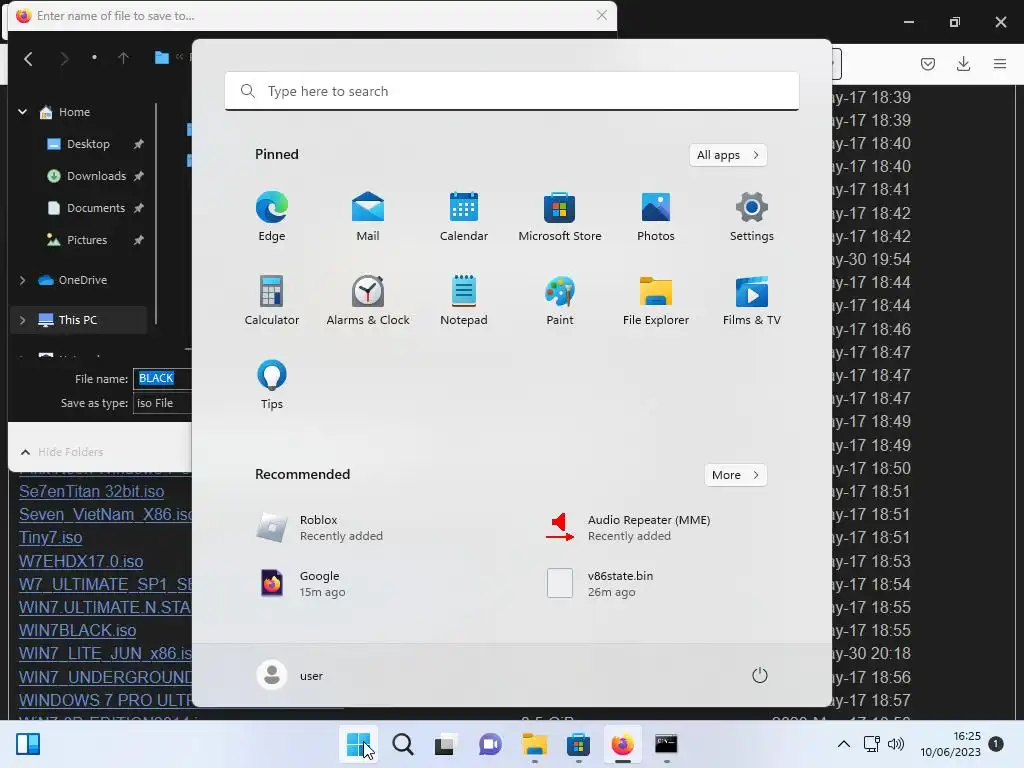
Task: Launch the Calculator app
Action: 272,300
